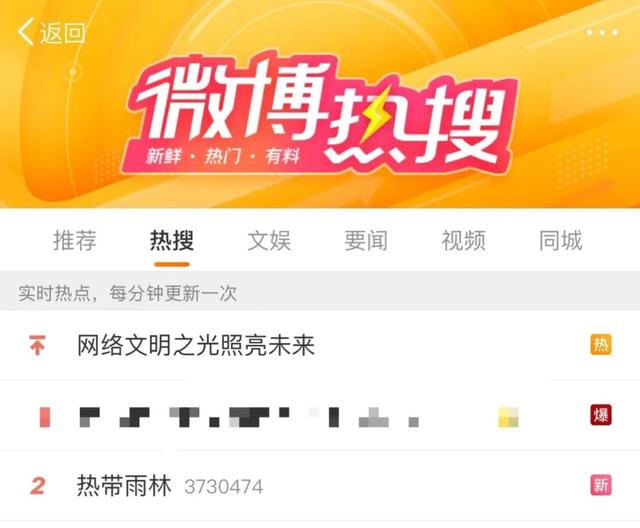Tap the yellow emoji on first ranked item

click(x=509, y=417)
